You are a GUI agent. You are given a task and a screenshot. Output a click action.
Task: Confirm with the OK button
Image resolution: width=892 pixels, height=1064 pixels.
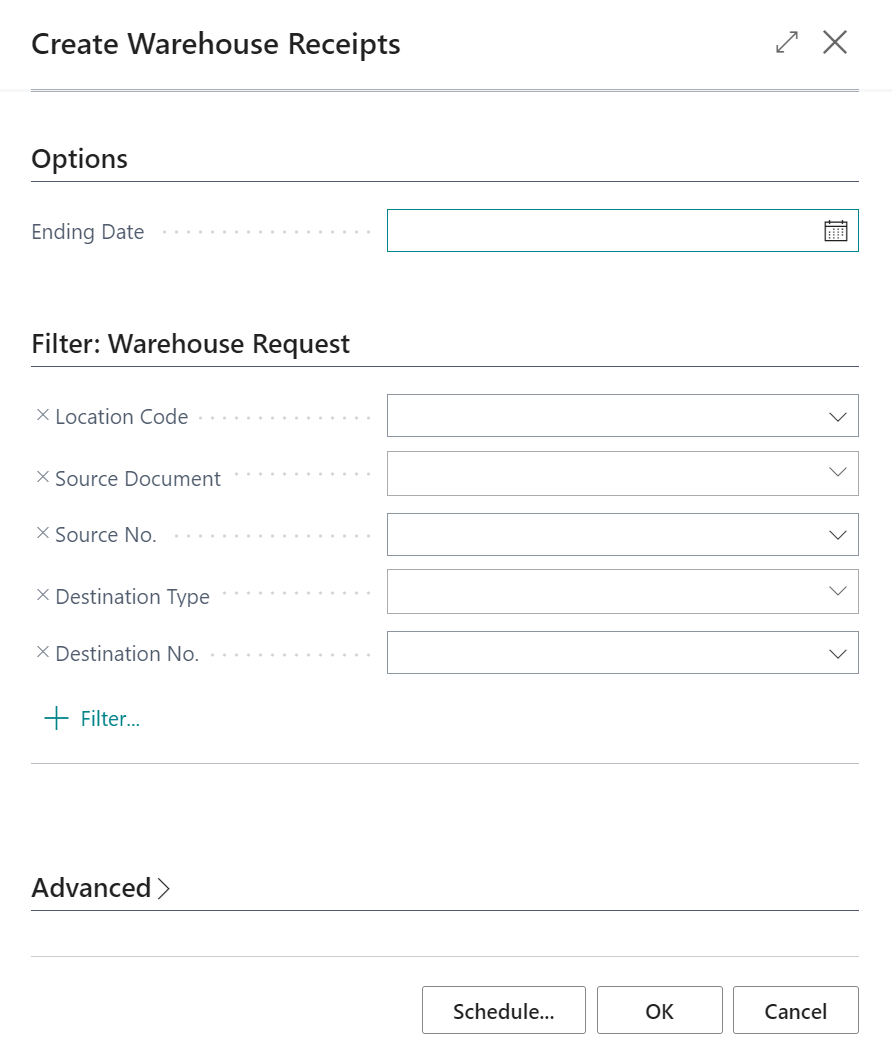(x=659, y=1010)
